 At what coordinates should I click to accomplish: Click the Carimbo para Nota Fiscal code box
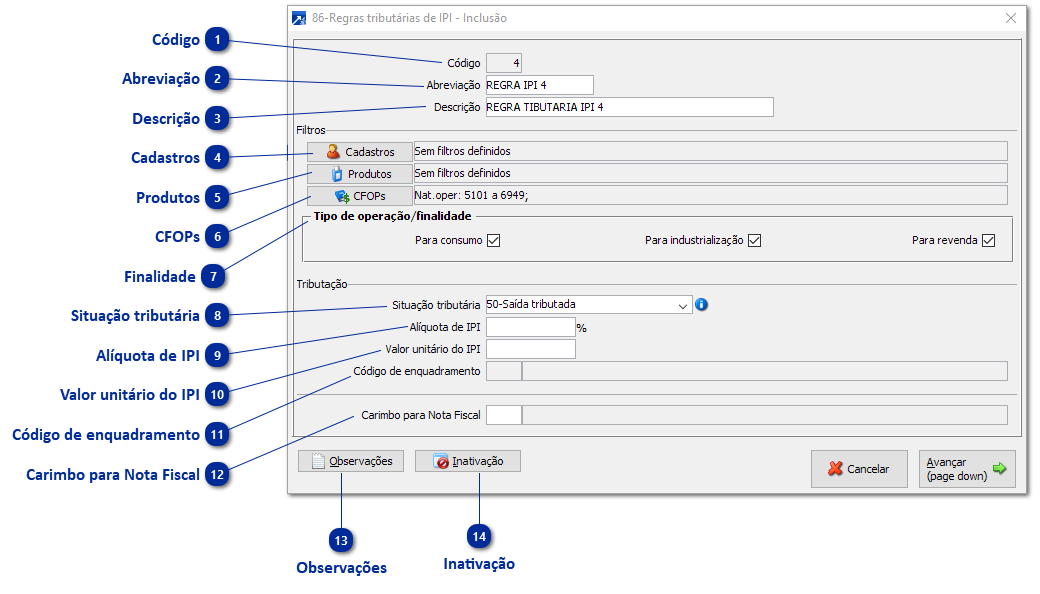point(504,415)
